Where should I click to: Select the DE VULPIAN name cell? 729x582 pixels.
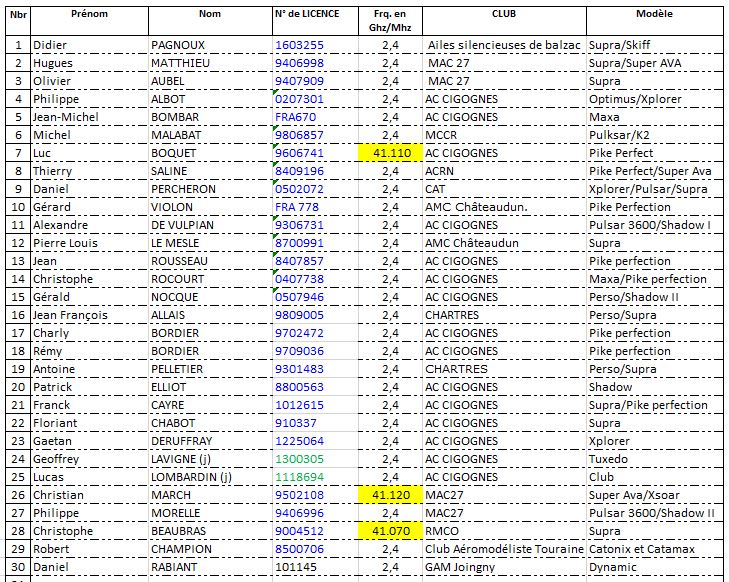coord(210,225)
